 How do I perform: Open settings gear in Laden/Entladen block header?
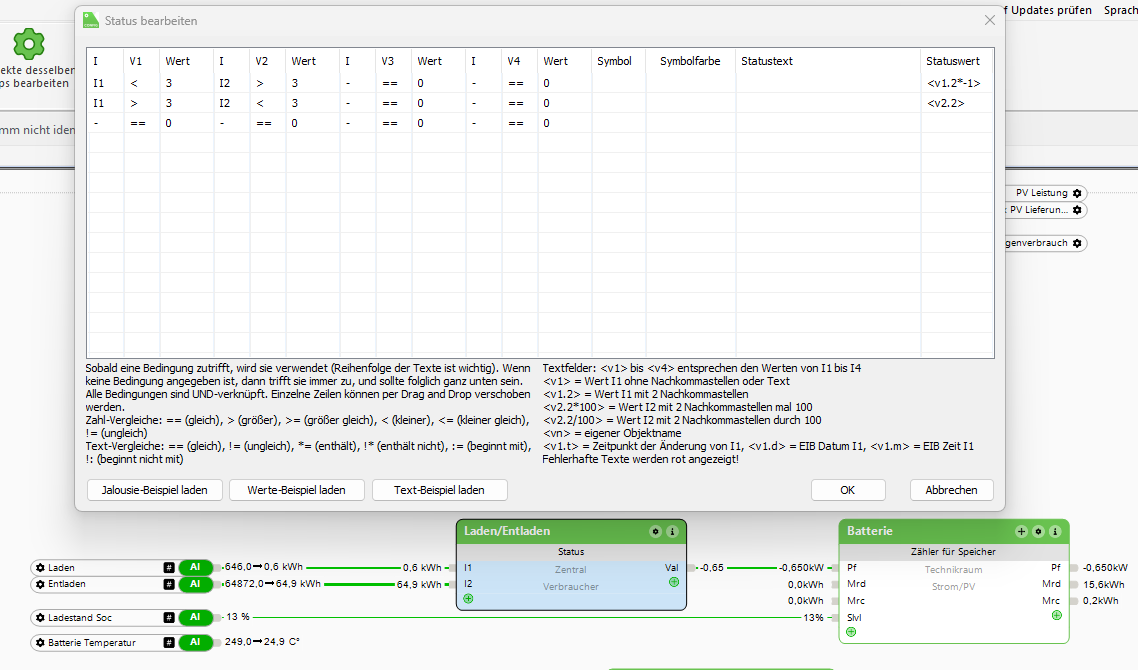coord(655,531)
